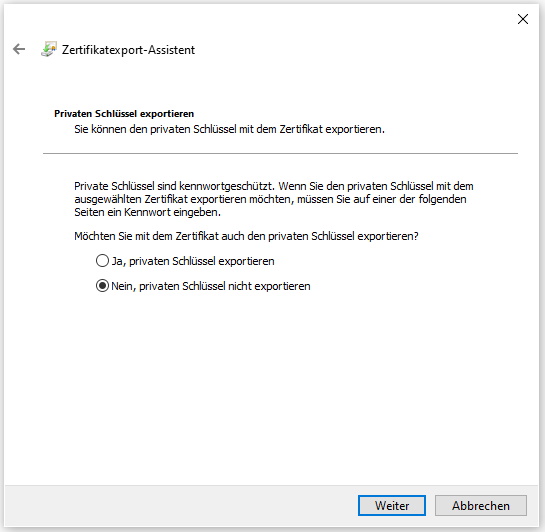Click the bold 'Privaten Schlüssel exportieren' heading
Screen dimensions: 545x532
[124, 114]
